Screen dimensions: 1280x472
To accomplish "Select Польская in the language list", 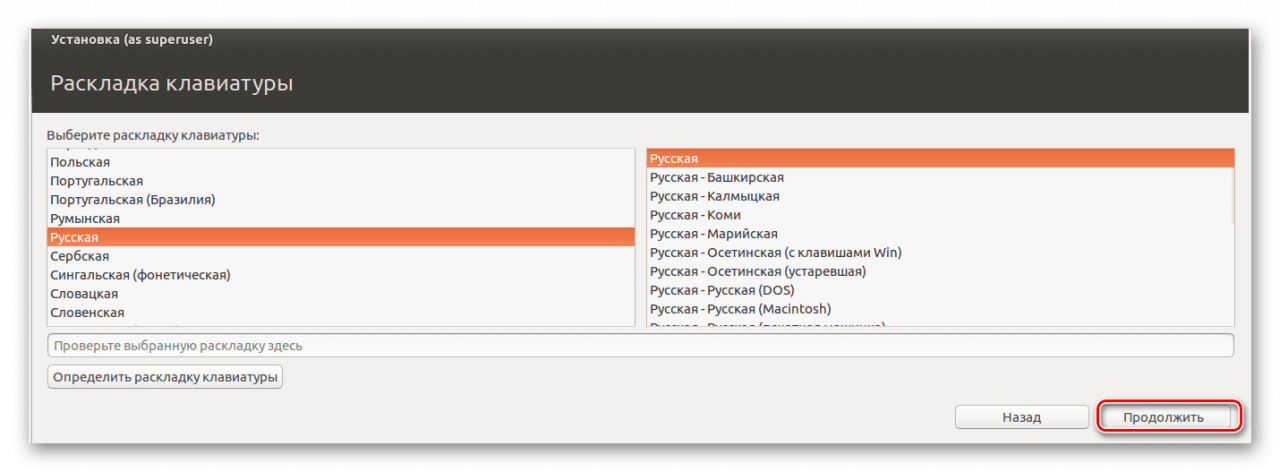I will pyautogui.click(x=81, y=162).
